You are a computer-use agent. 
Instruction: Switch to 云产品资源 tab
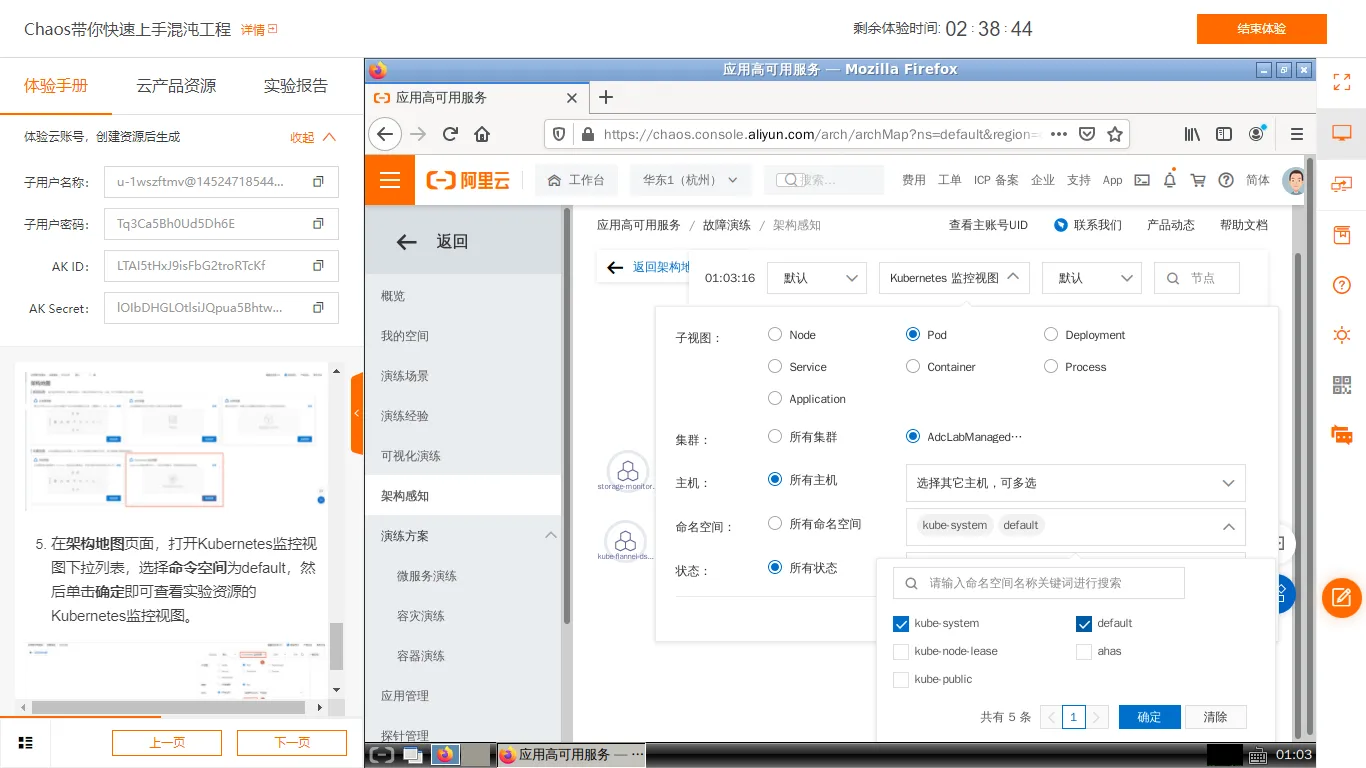(176, 86)
